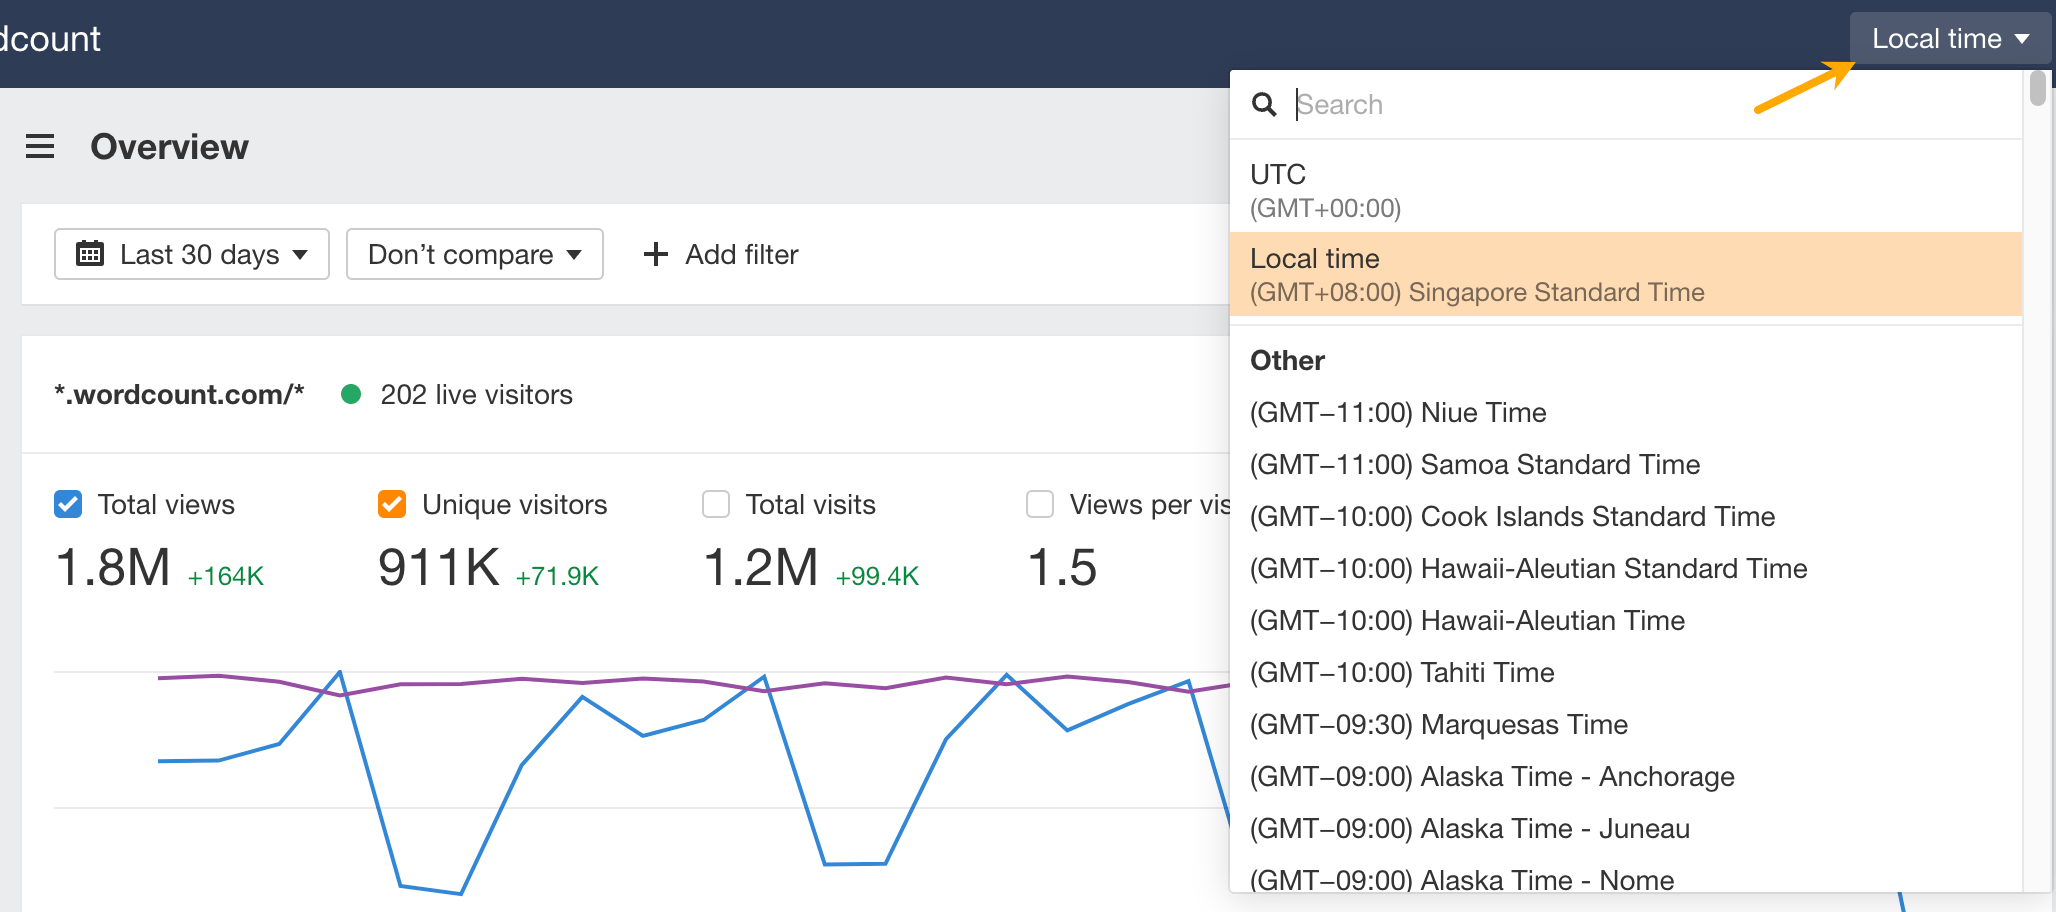2056x912 pixels.
Task: Click the magnifying glass search icon
Action: point(1264,105)
